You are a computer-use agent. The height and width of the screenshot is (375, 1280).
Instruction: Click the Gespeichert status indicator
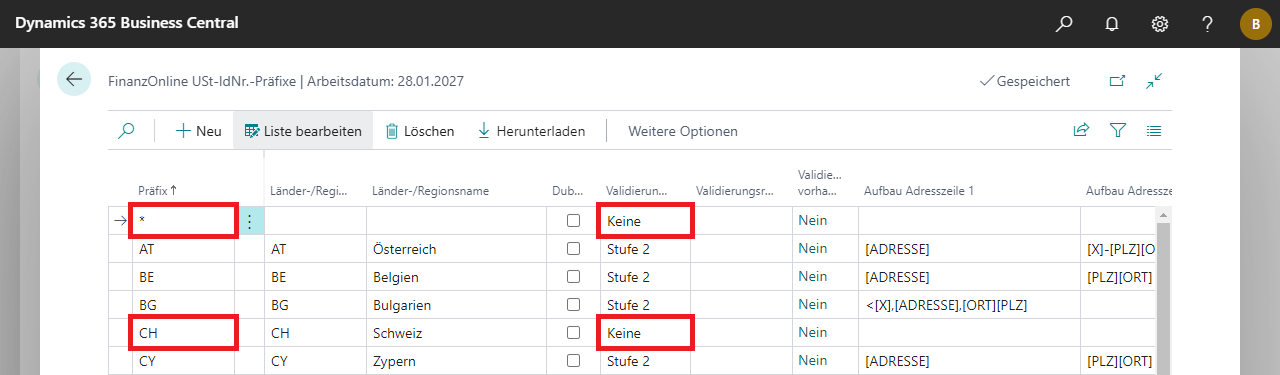point(1025,81)
